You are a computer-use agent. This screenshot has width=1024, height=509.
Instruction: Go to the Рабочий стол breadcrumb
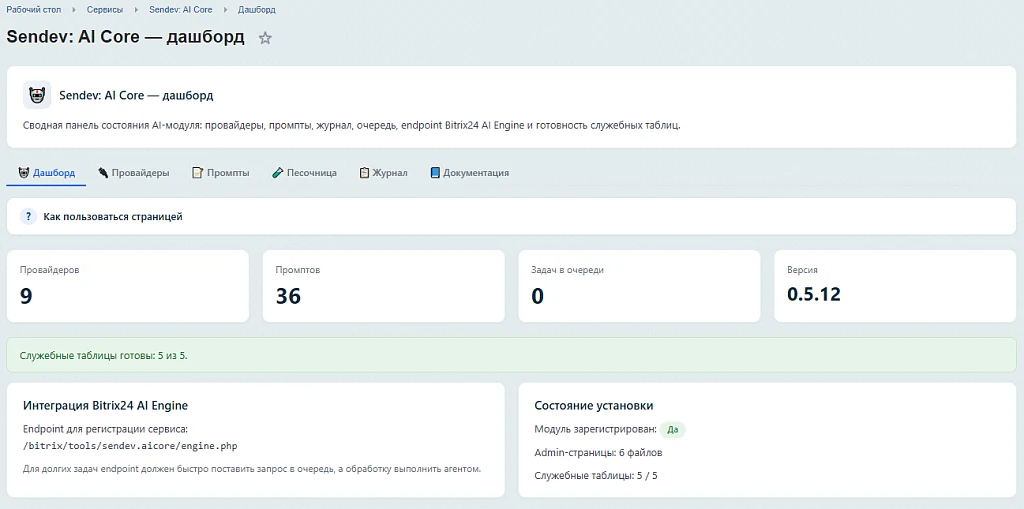point(34,10)
